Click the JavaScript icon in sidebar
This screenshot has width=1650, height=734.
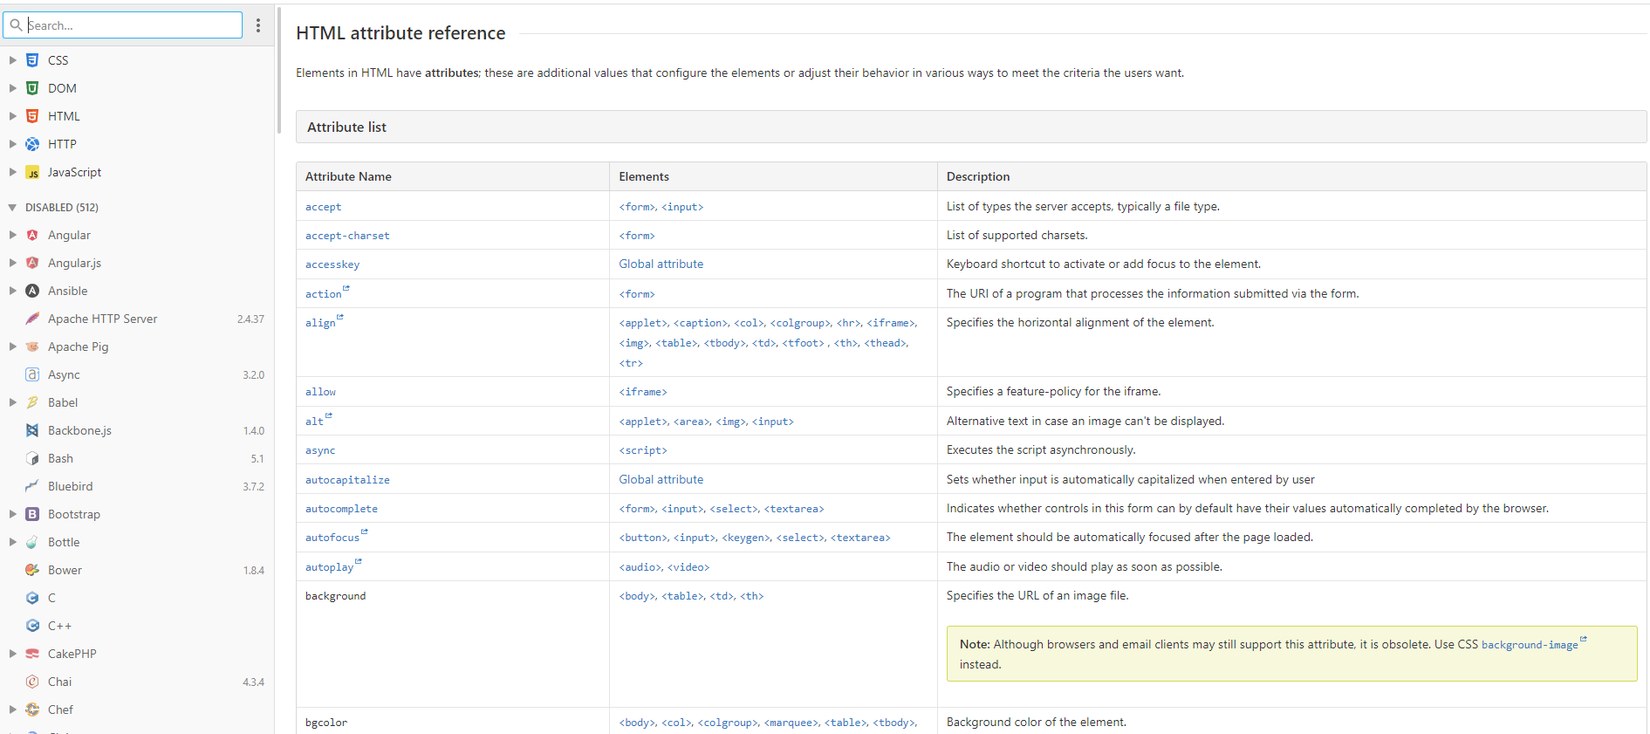(32, 172)
